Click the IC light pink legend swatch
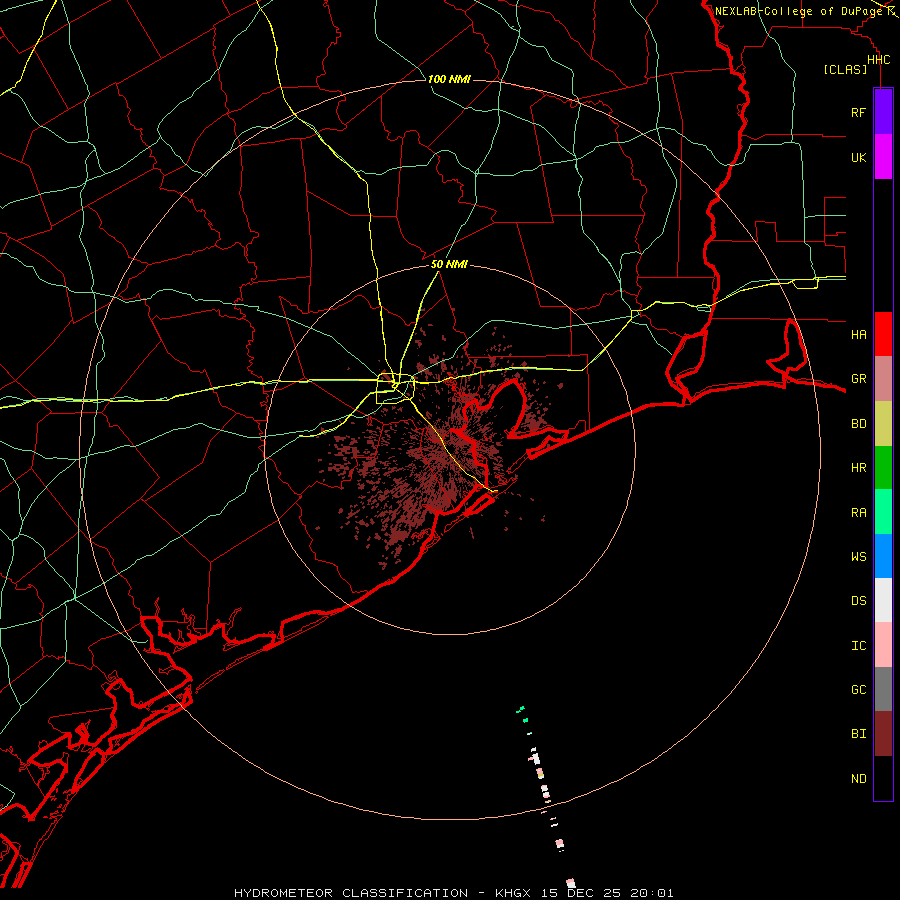This screenshot has height=900, width=900. click(x=883, y=645)
